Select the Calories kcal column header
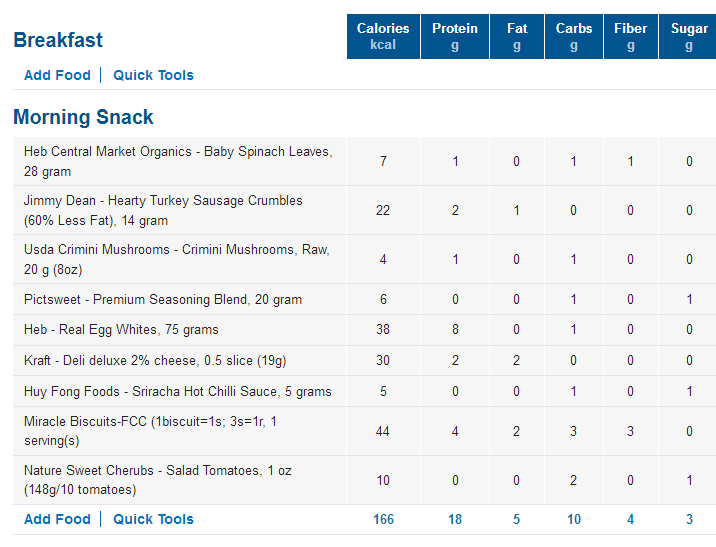Viewport: 716px width, 547px height. (383, 37)
